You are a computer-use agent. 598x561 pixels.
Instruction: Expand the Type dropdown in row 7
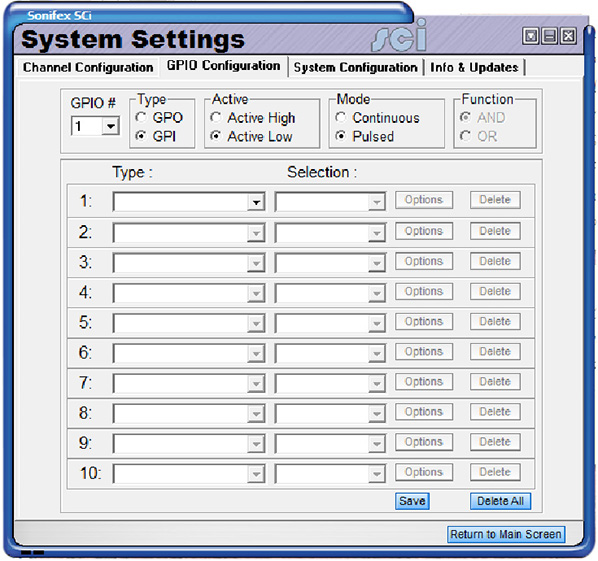click(256, 383)
